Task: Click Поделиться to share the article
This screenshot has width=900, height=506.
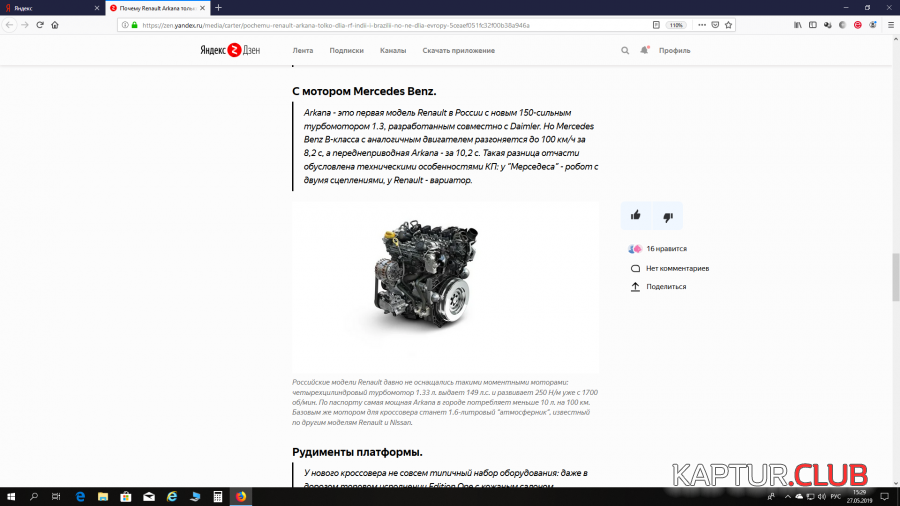Action: pyautogui.click(x=665, y=287)
